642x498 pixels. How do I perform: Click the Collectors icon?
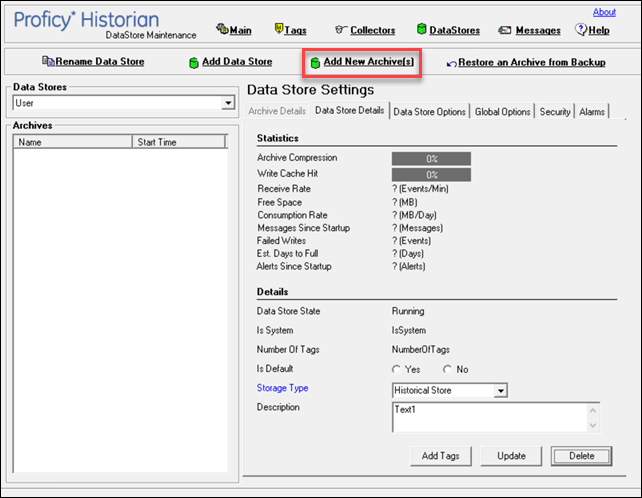(341, 29)
